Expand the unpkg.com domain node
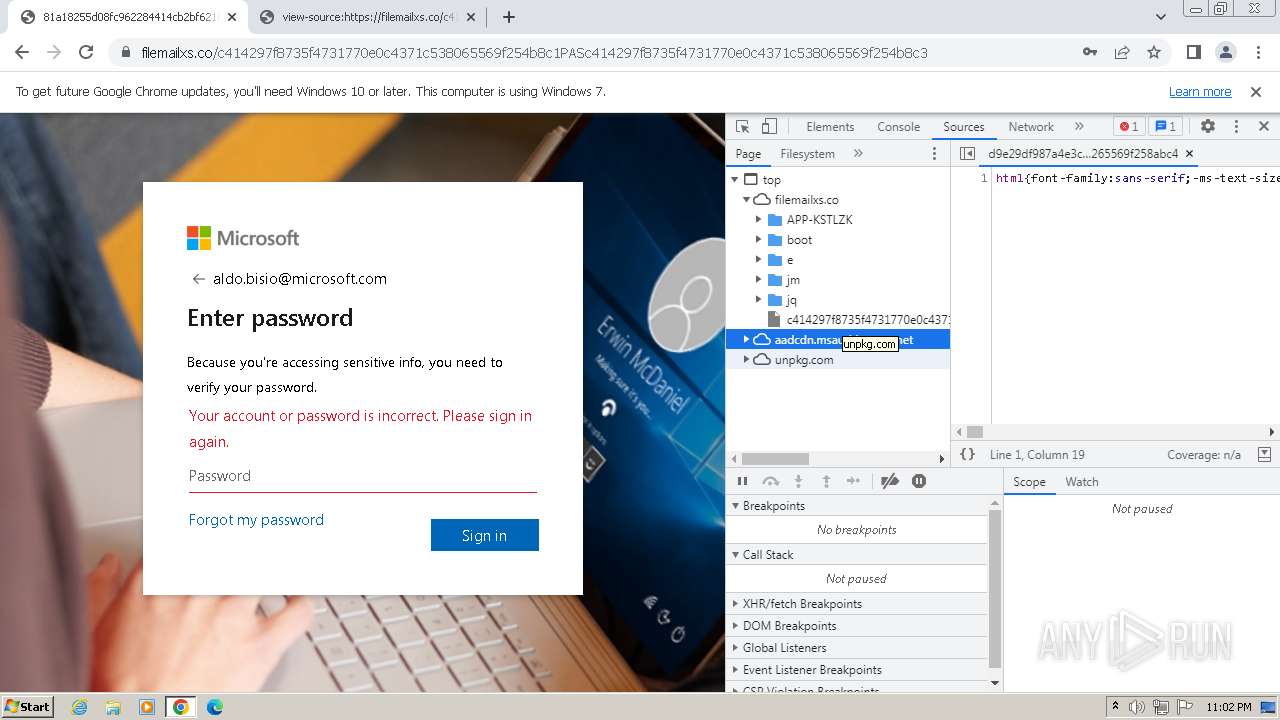This screenshot has height=720, width=1280. tap(747, 360)
